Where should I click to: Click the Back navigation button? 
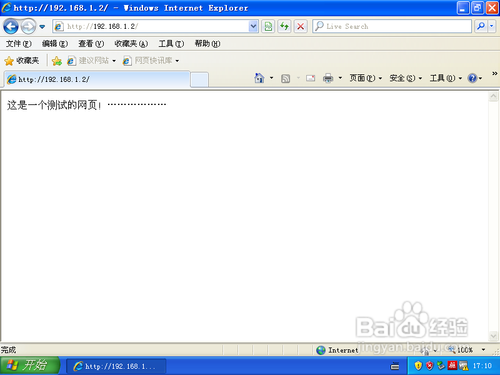[x=11, y=26]
